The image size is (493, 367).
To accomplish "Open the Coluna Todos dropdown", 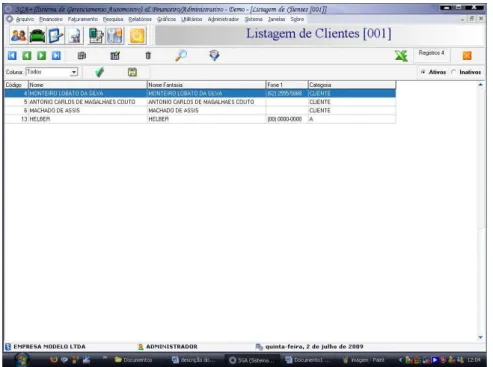I will [x=74, y=72].
